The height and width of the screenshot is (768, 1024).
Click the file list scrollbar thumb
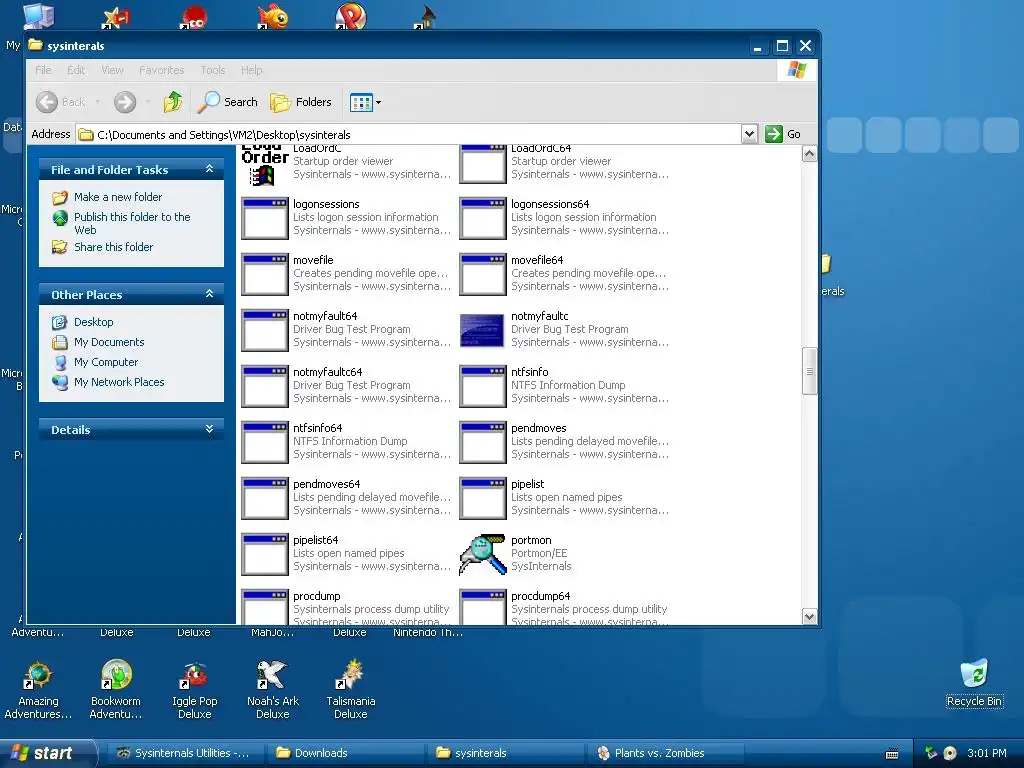[809, 371]
